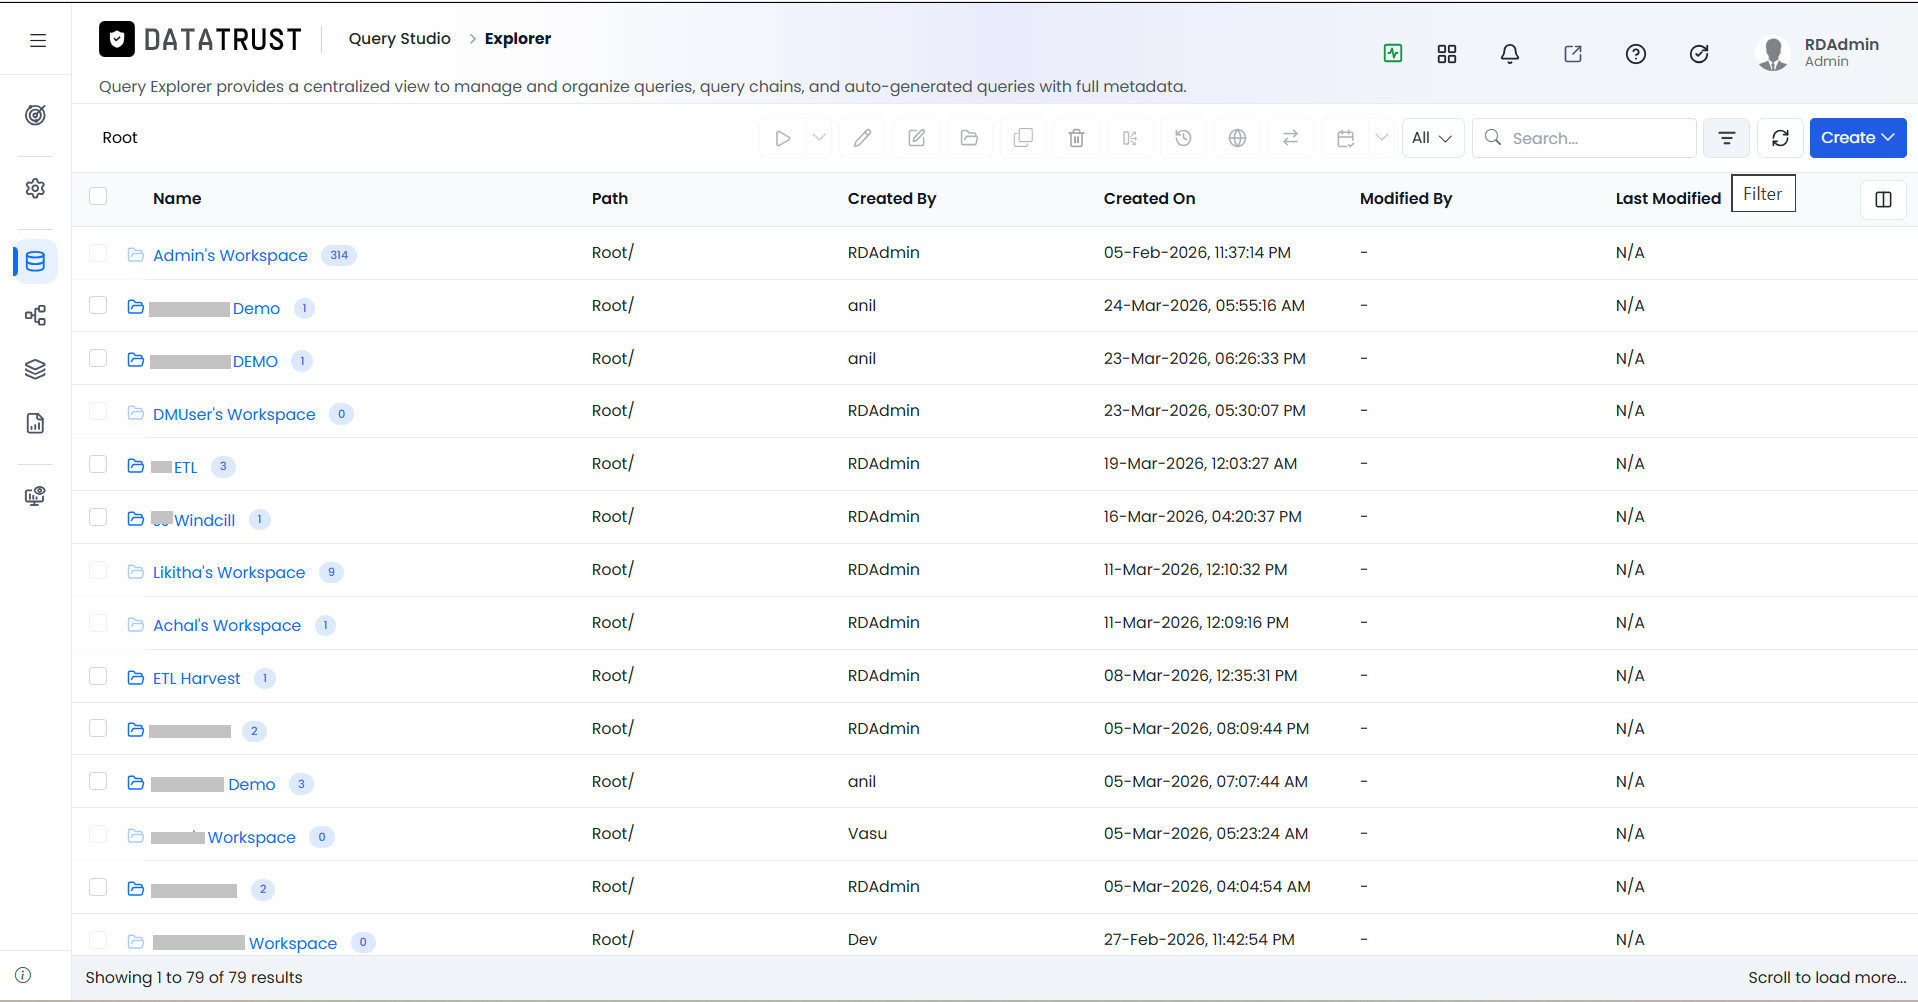This screenshot has height=1002, width=1918.
Task: Click the history icon in toolbar
Action: 1183,138
